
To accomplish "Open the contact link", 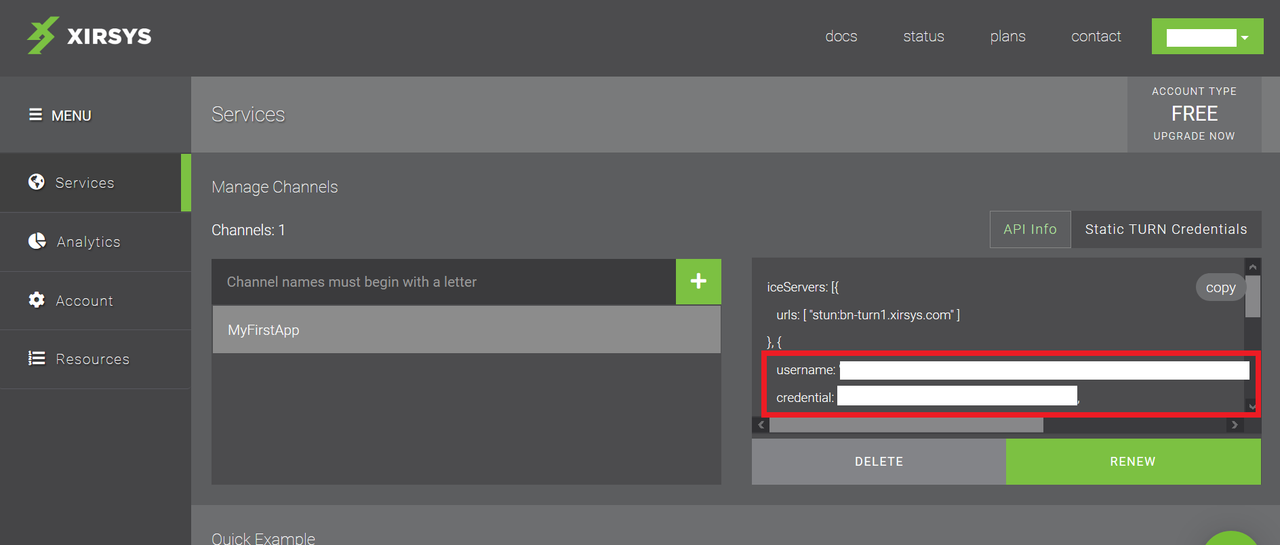I will [x=1096, y=36].
